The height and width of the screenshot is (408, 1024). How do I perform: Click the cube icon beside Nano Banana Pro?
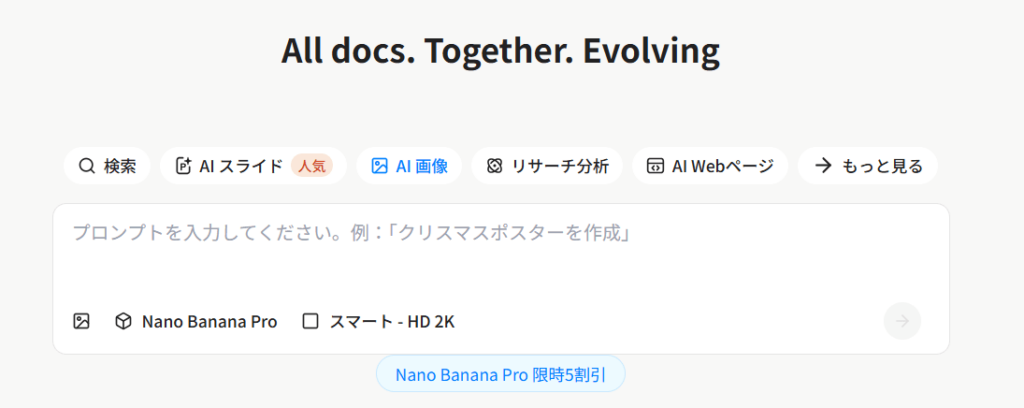coord(123,321)
